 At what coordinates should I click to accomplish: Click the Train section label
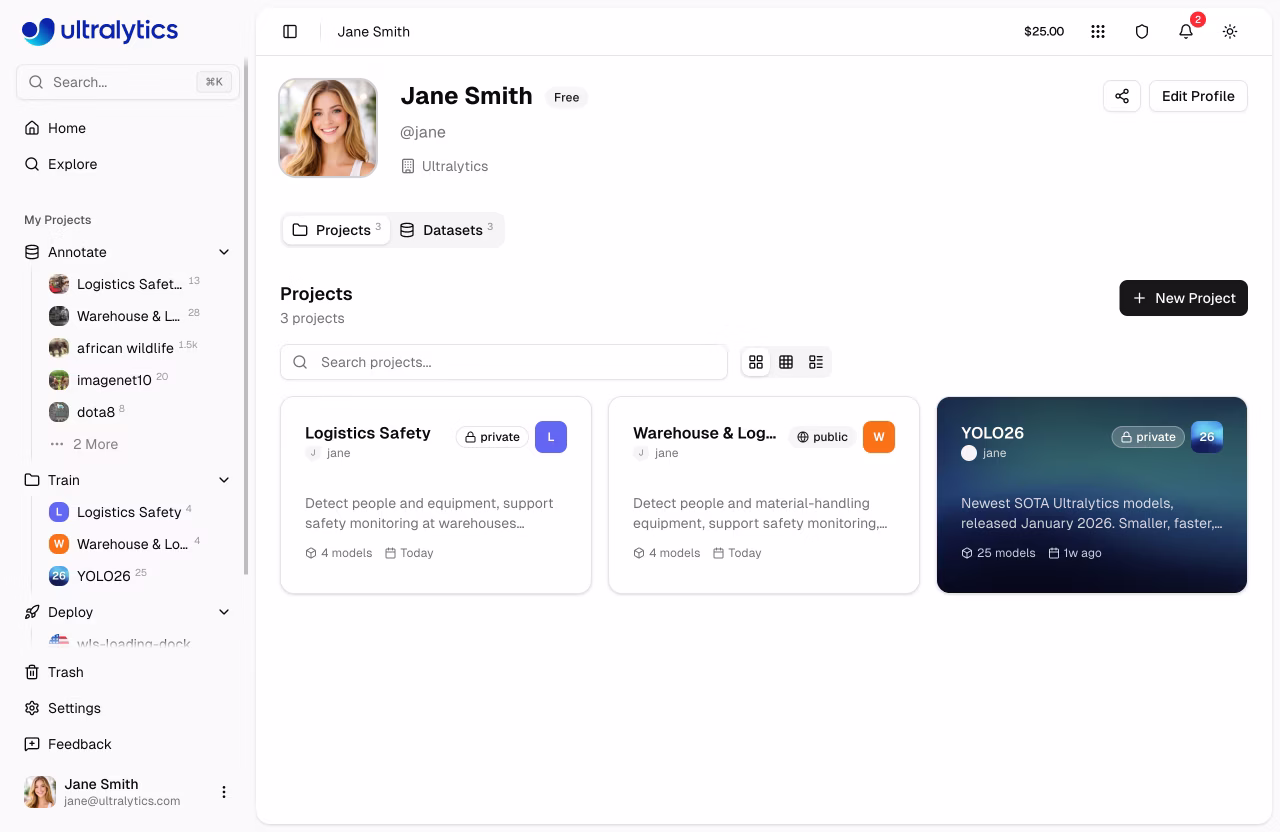(x=64, y=480)
